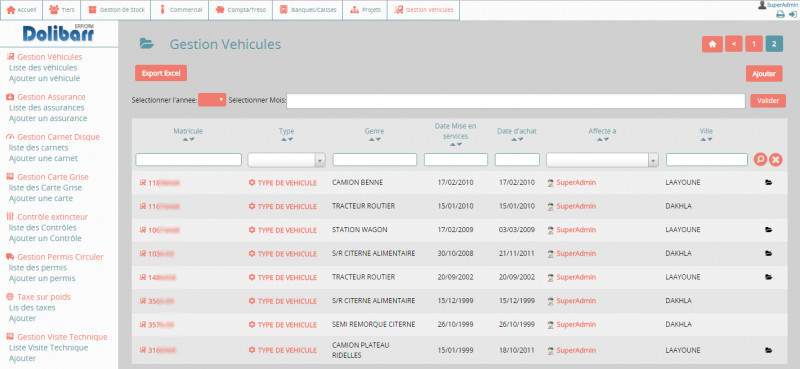Click the Genre filter field

[374, 160]
